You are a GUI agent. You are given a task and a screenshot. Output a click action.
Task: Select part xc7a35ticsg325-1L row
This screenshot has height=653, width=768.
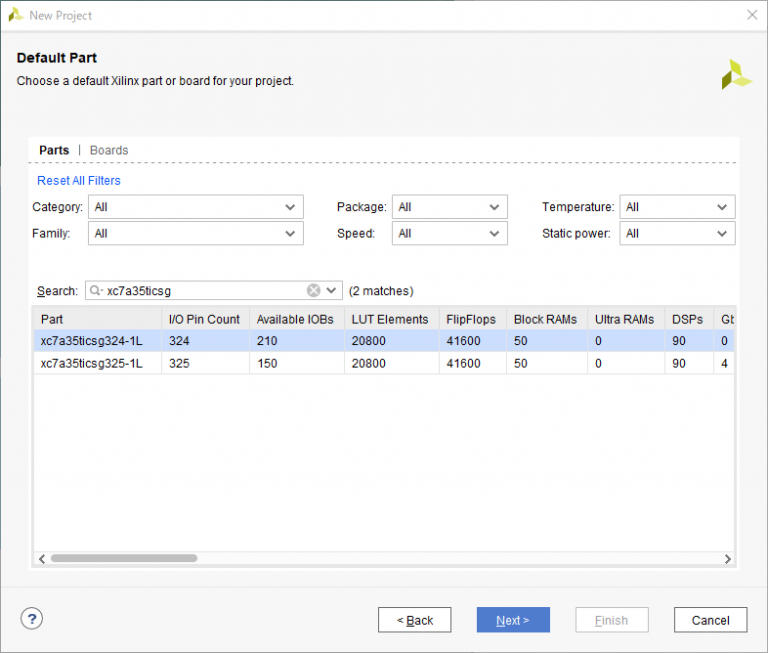92,363
